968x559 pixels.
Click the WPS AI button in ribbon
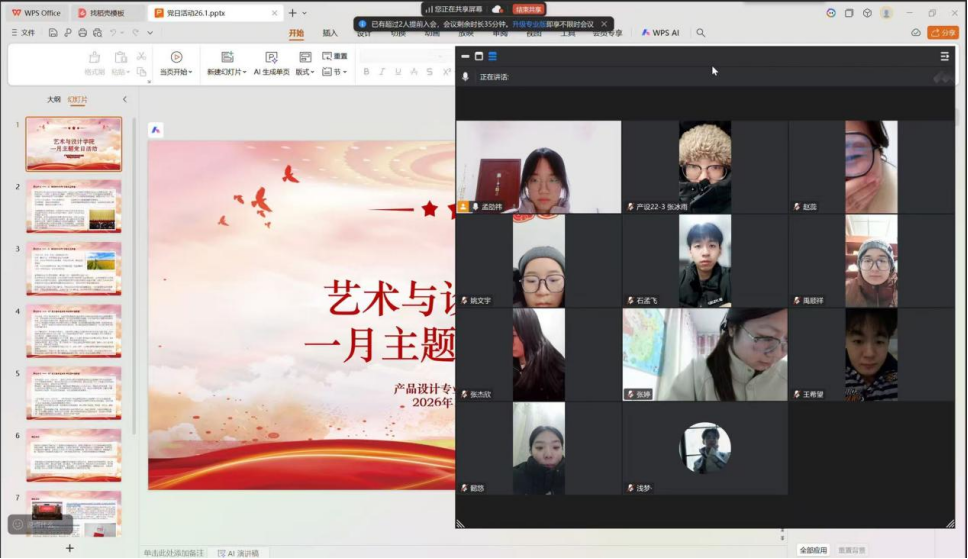click(x=660, y=33)
